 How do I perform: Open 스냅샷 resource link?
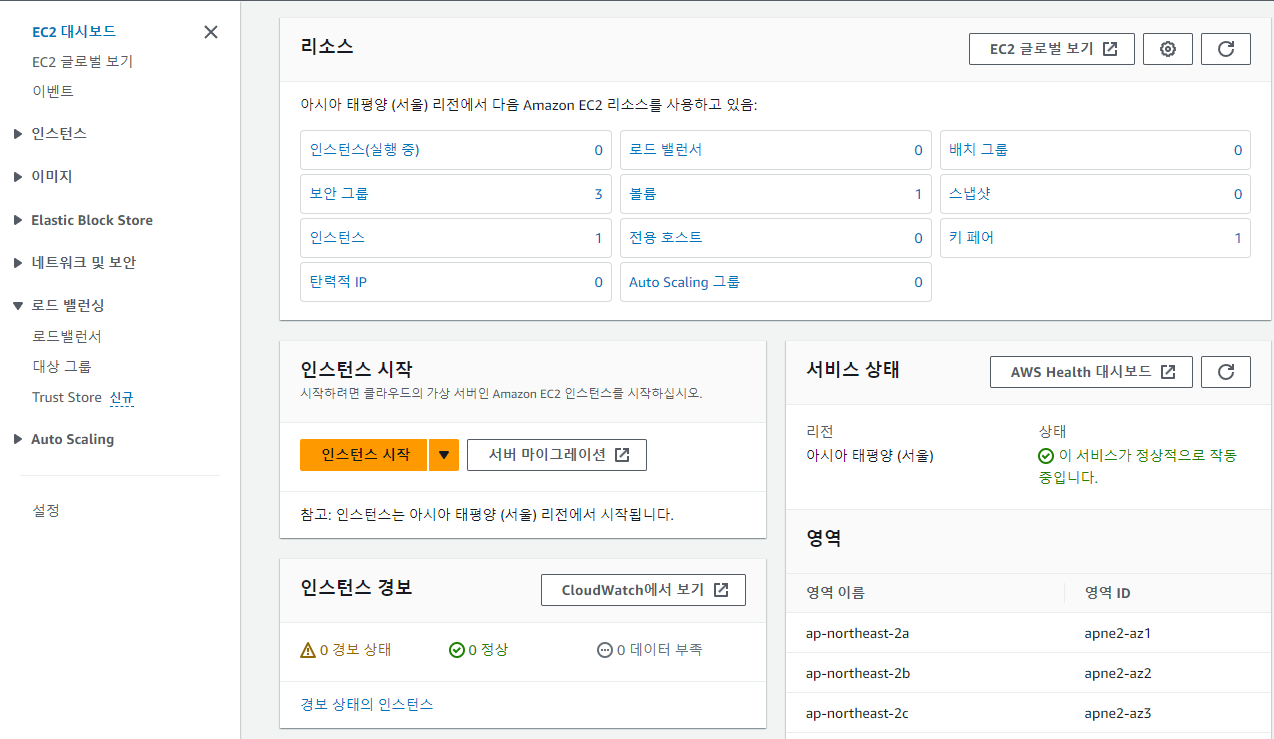point(970,194)
